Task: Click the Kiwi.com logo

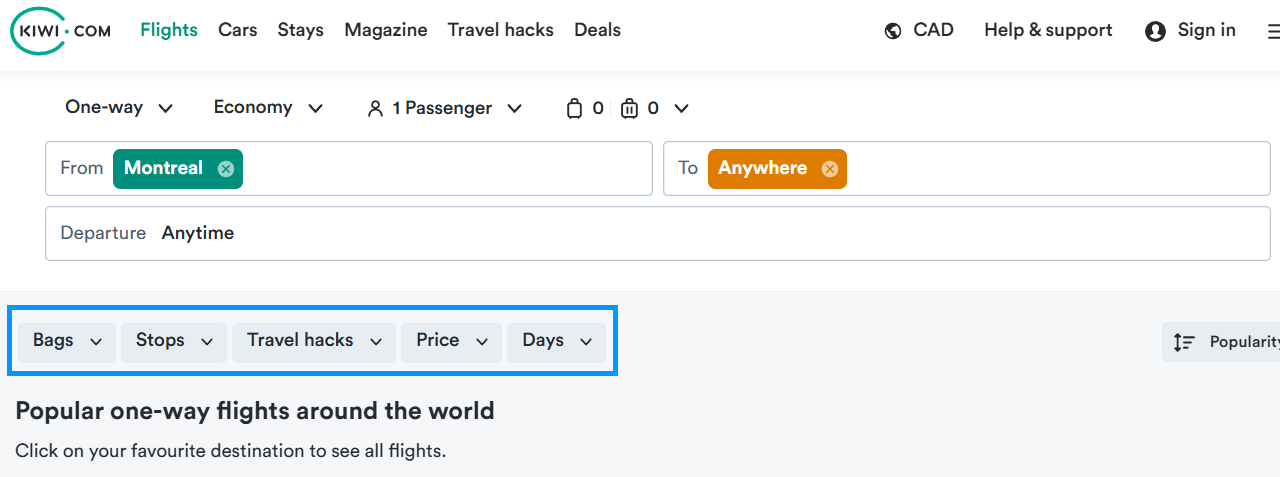Action: (x=61, y=31)
